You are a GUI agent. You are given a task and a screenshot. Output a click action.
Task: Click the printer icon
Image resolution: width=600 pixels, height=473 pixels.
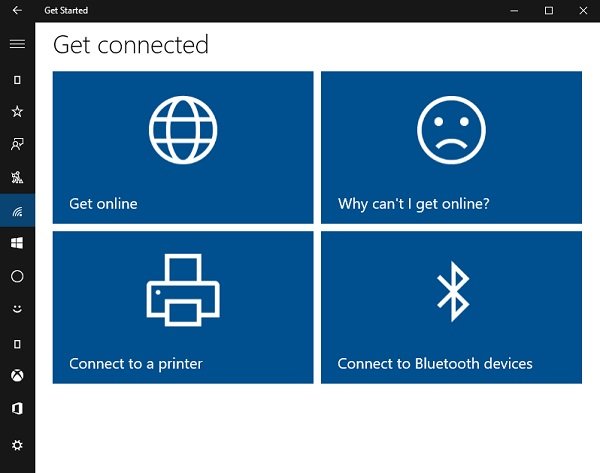tap(183, 289)
